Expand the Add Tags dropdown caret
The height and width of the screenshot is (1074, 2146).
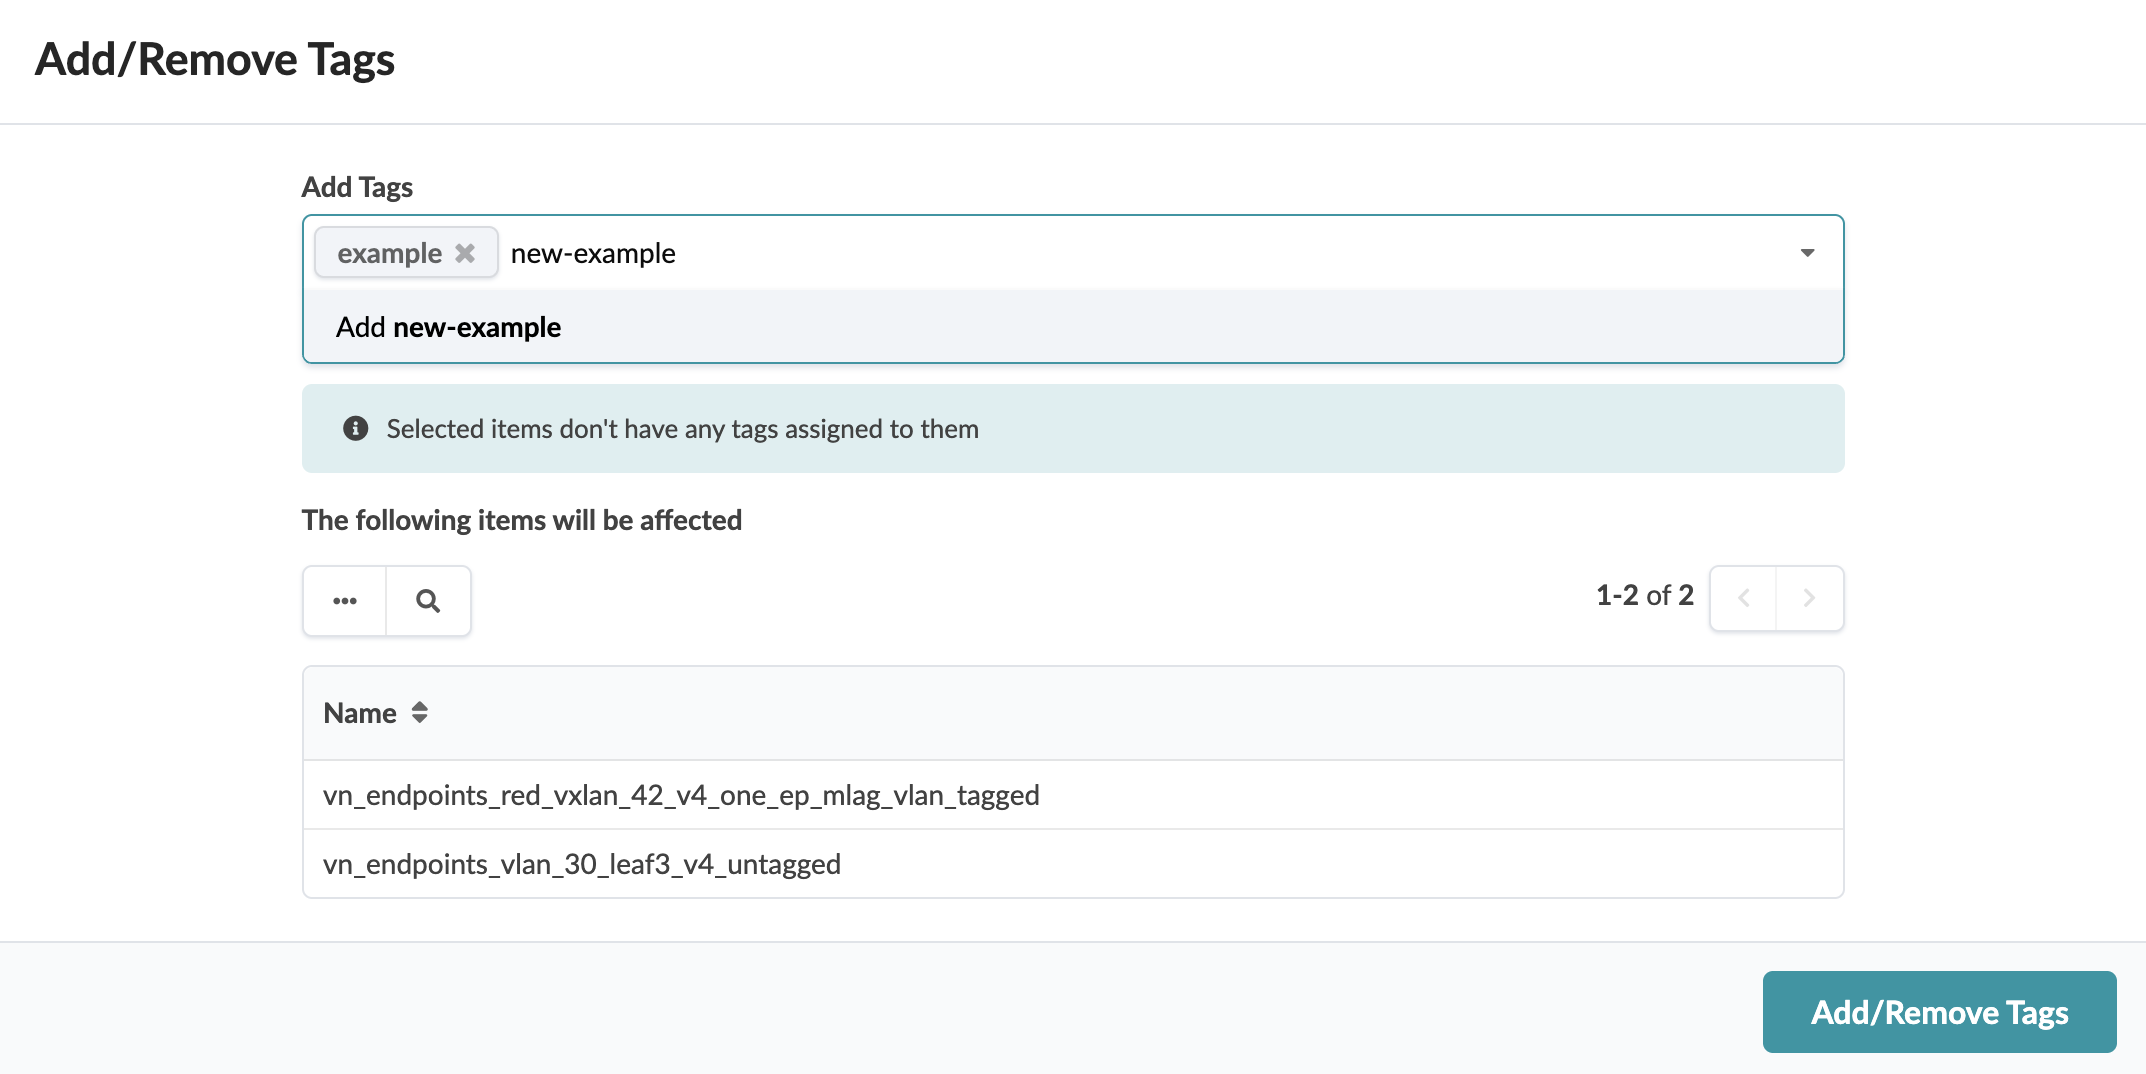click(x=1807, y=253)
